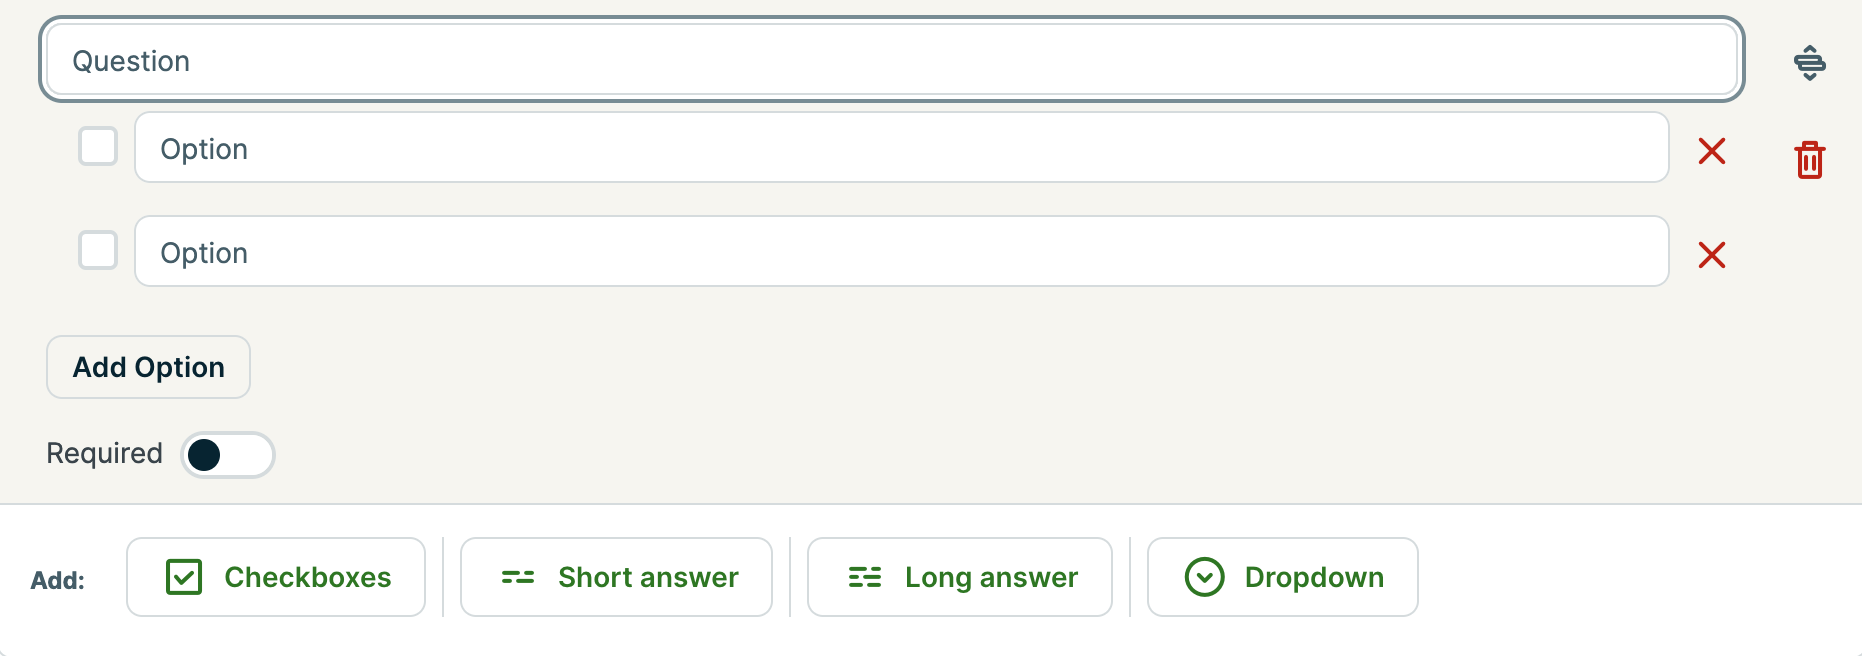Image resolution: width=1862 pixels, height=656 pixels.
Task: Click the Long answer lines icon
Action: point(862,577)
